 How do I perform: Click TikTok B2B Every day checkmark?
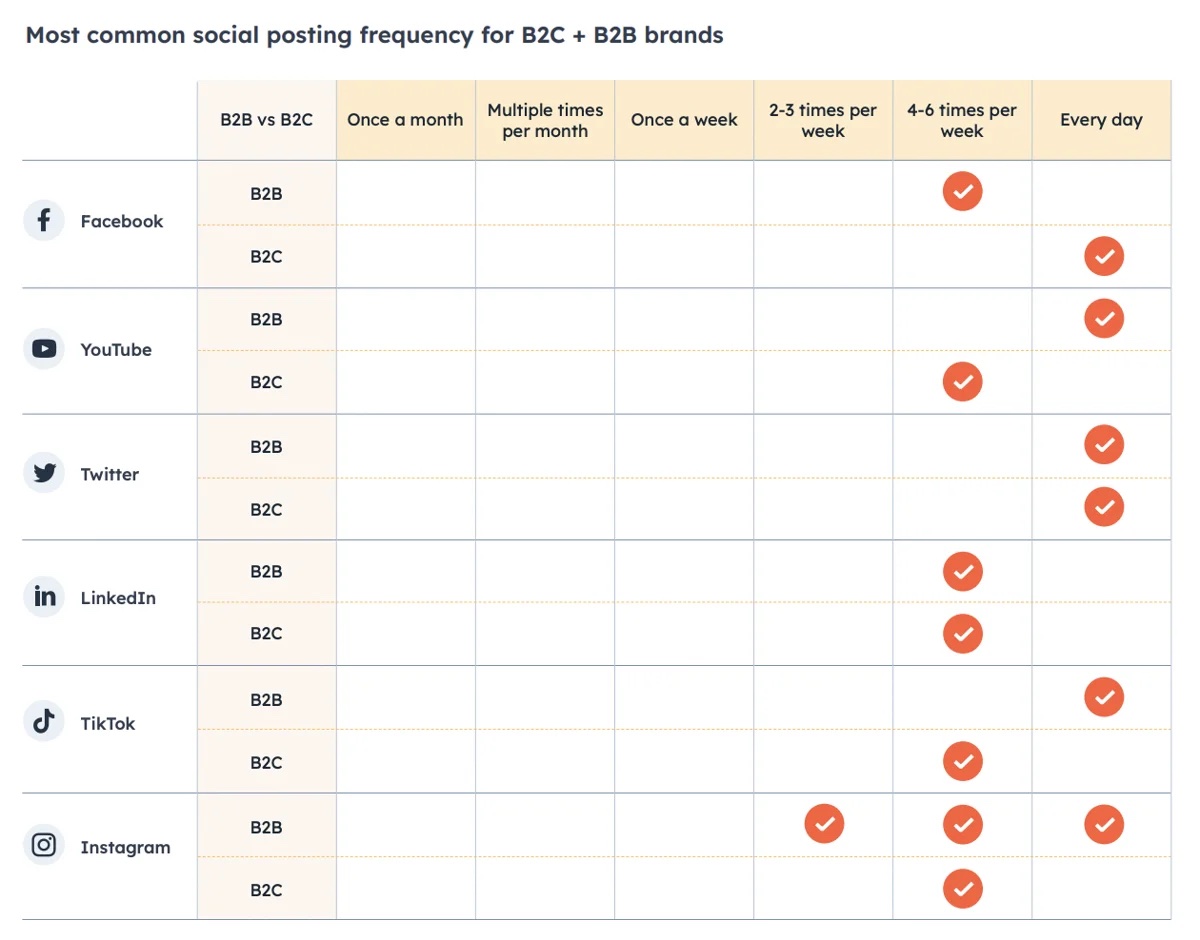pyautogui.click(x=1104, y=697)
